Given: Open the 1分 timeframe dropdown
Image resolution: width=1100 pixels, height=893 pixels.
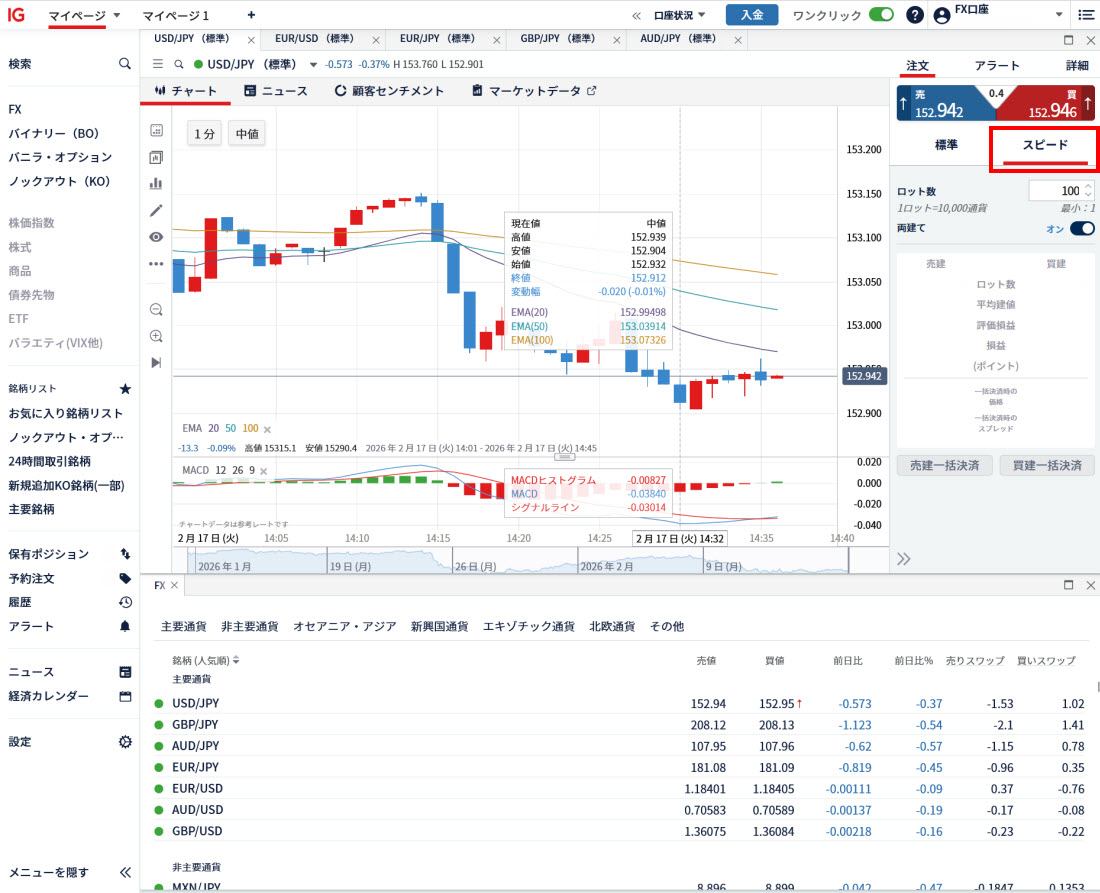Looking at the screenshot, I should 204,134.
